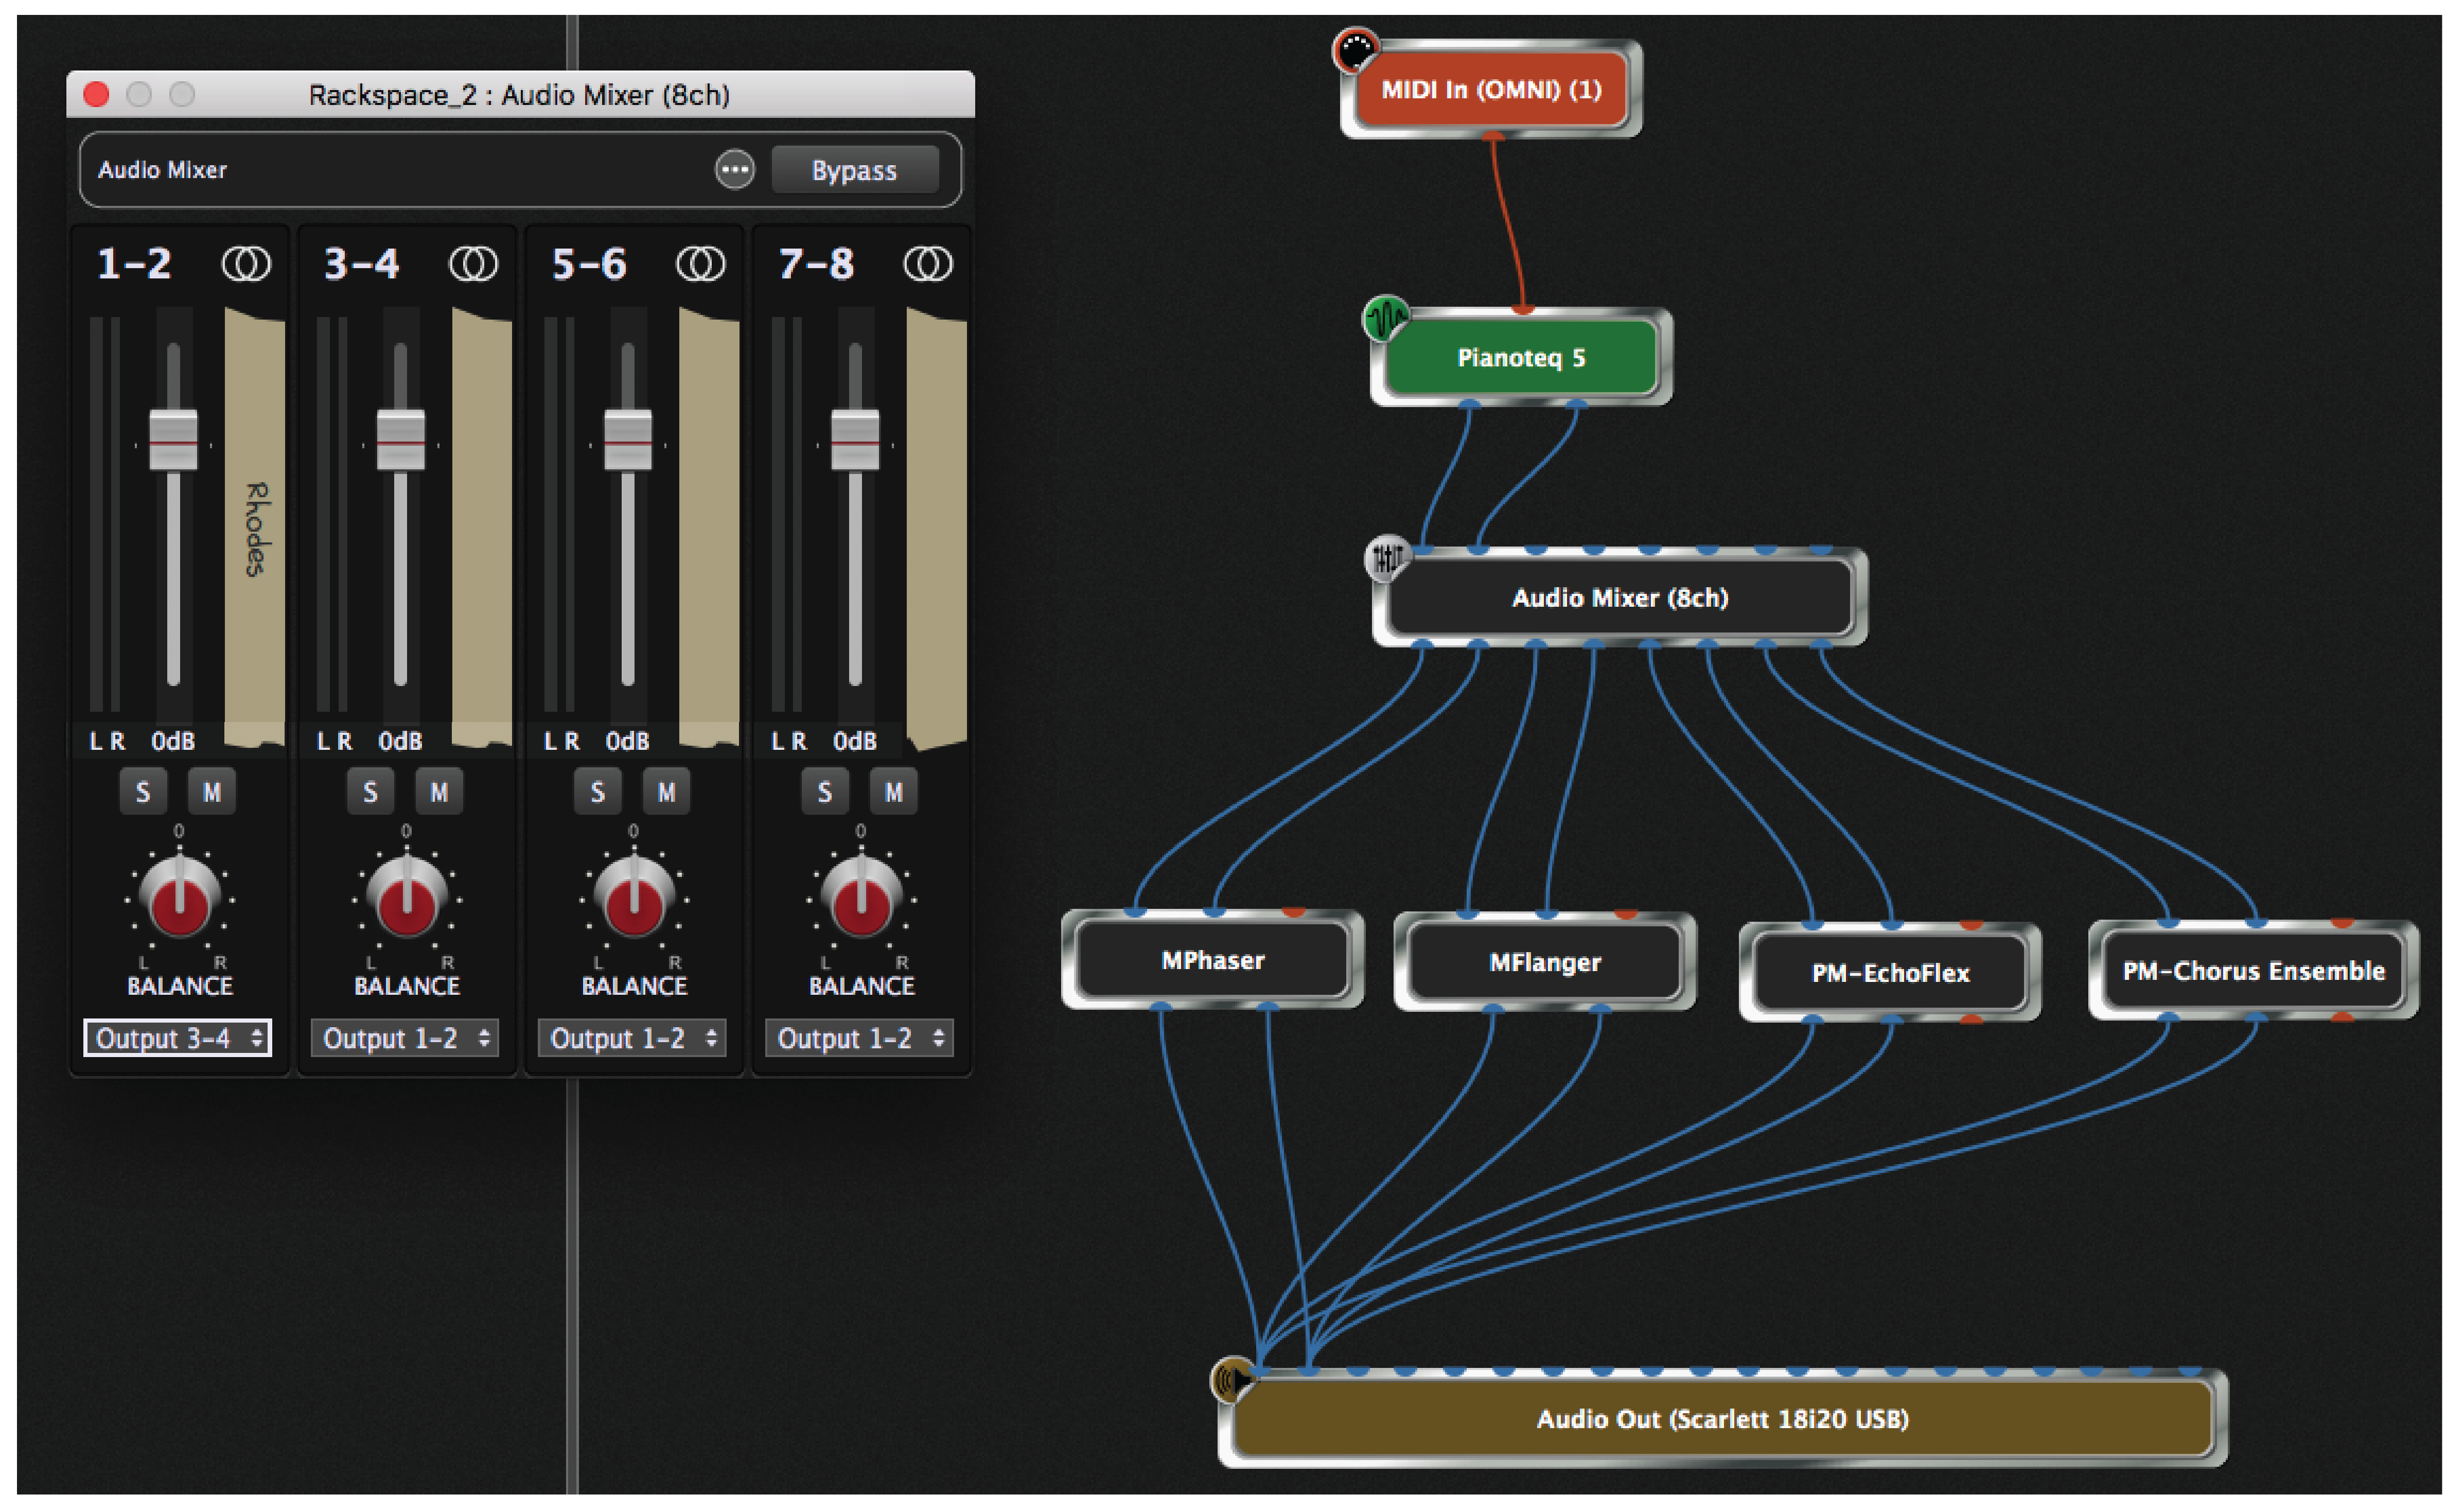Image resolution: width=2464 pixels, height=1512 pixels.
Task: Toggle stereo link icon on channel 3-4
Action: pos(473,264)
